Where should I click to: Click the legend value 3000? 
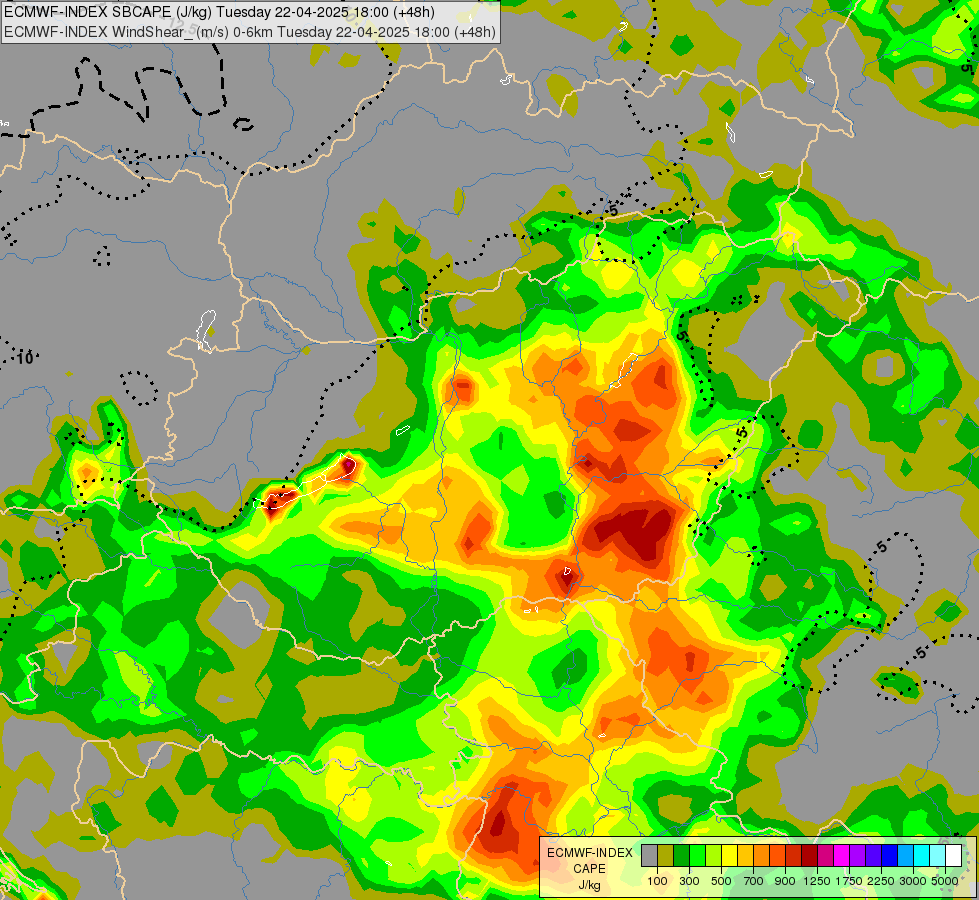click(913, 881)
